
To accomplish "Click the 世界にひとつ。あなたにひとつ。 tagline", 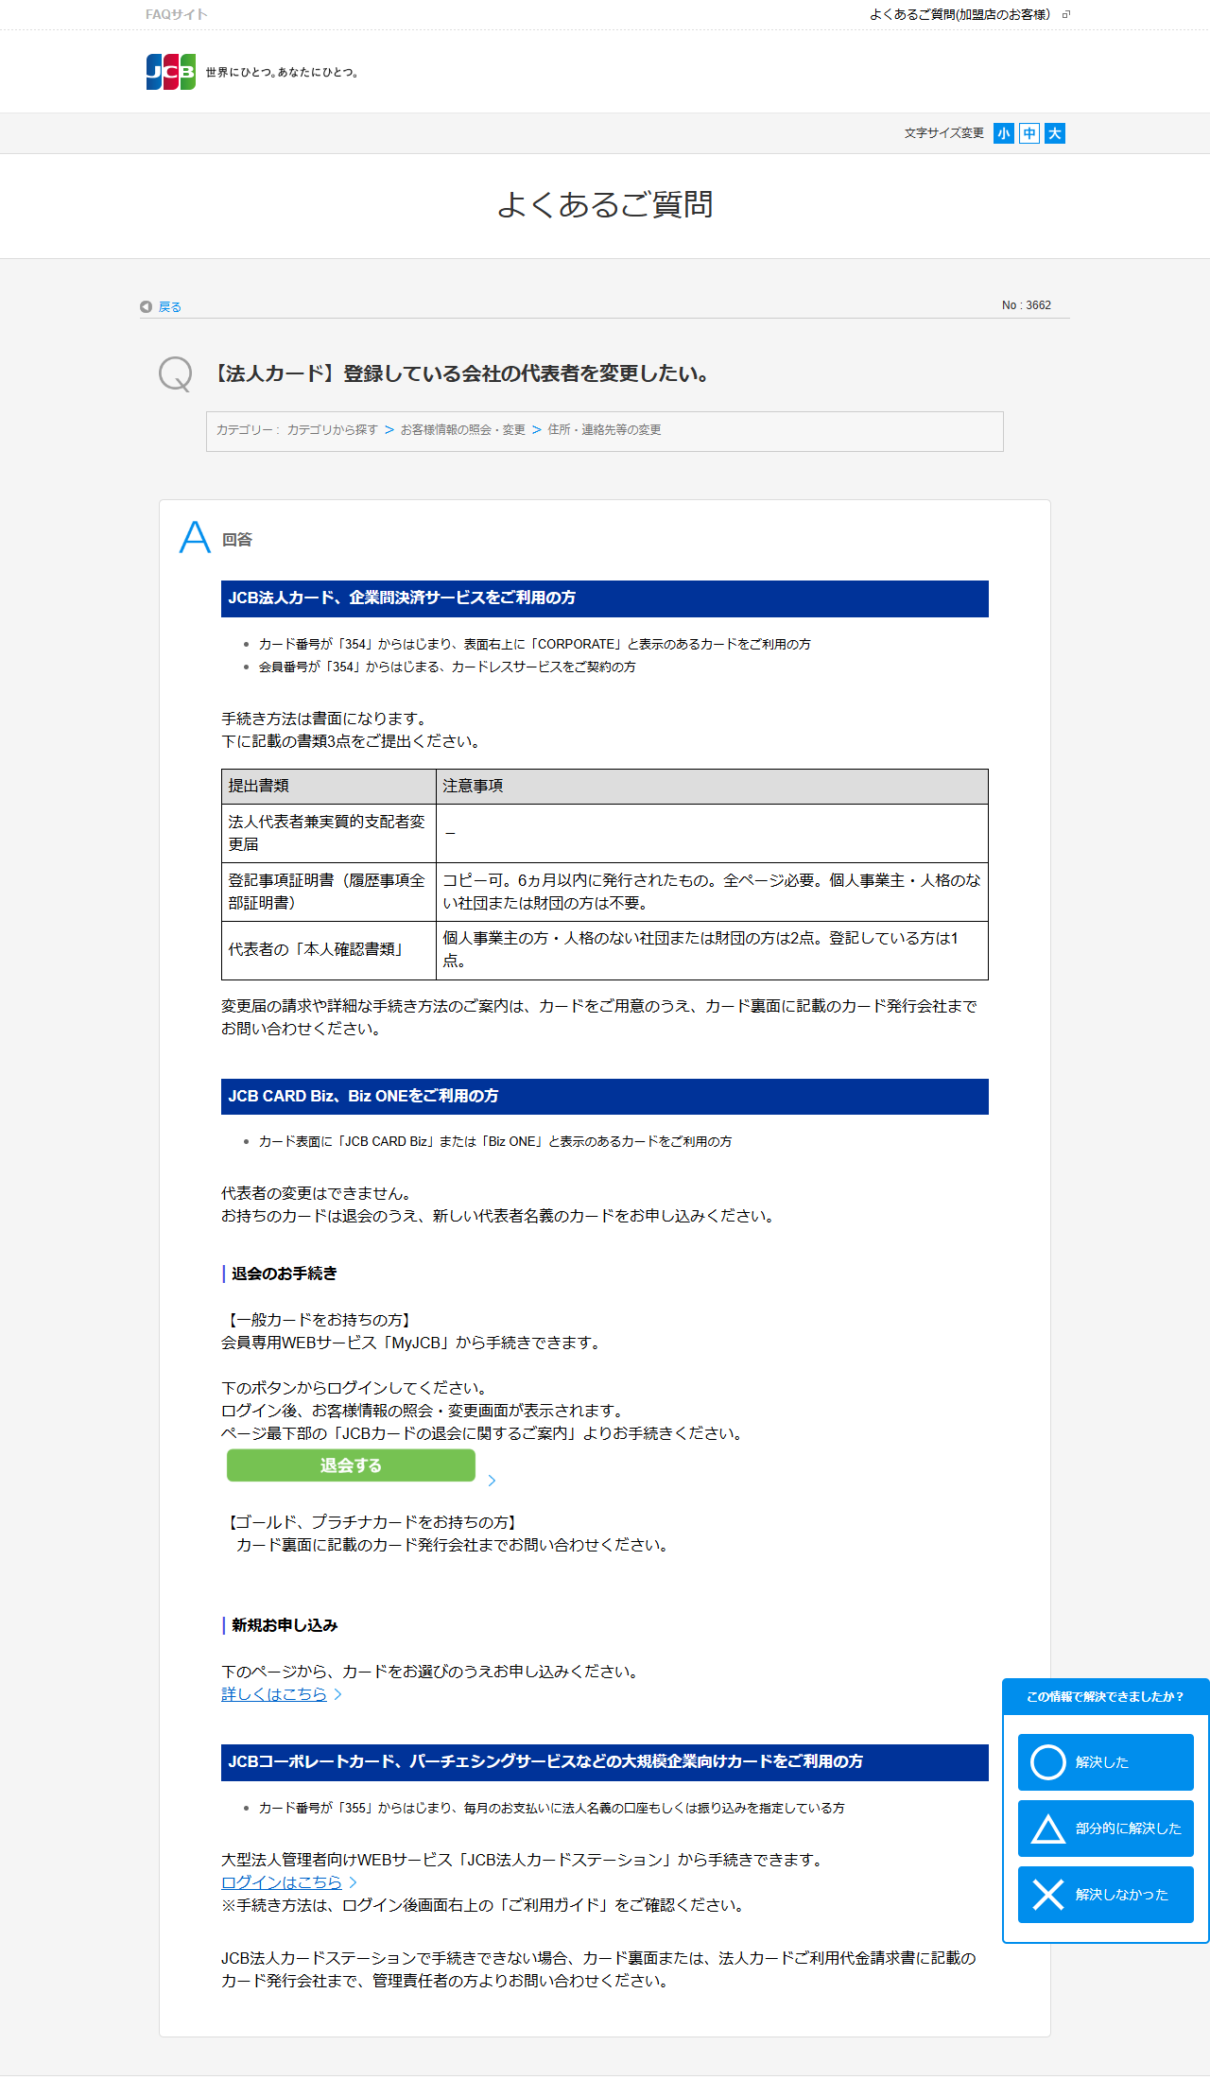I will click(x=282, y=72).
